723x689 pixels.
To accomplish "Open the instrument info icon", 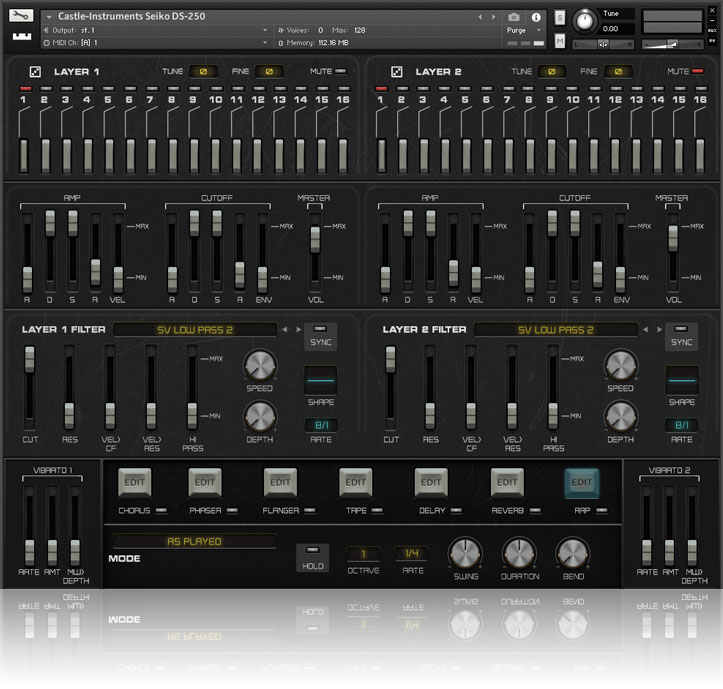I will click(x=536, y=17).
